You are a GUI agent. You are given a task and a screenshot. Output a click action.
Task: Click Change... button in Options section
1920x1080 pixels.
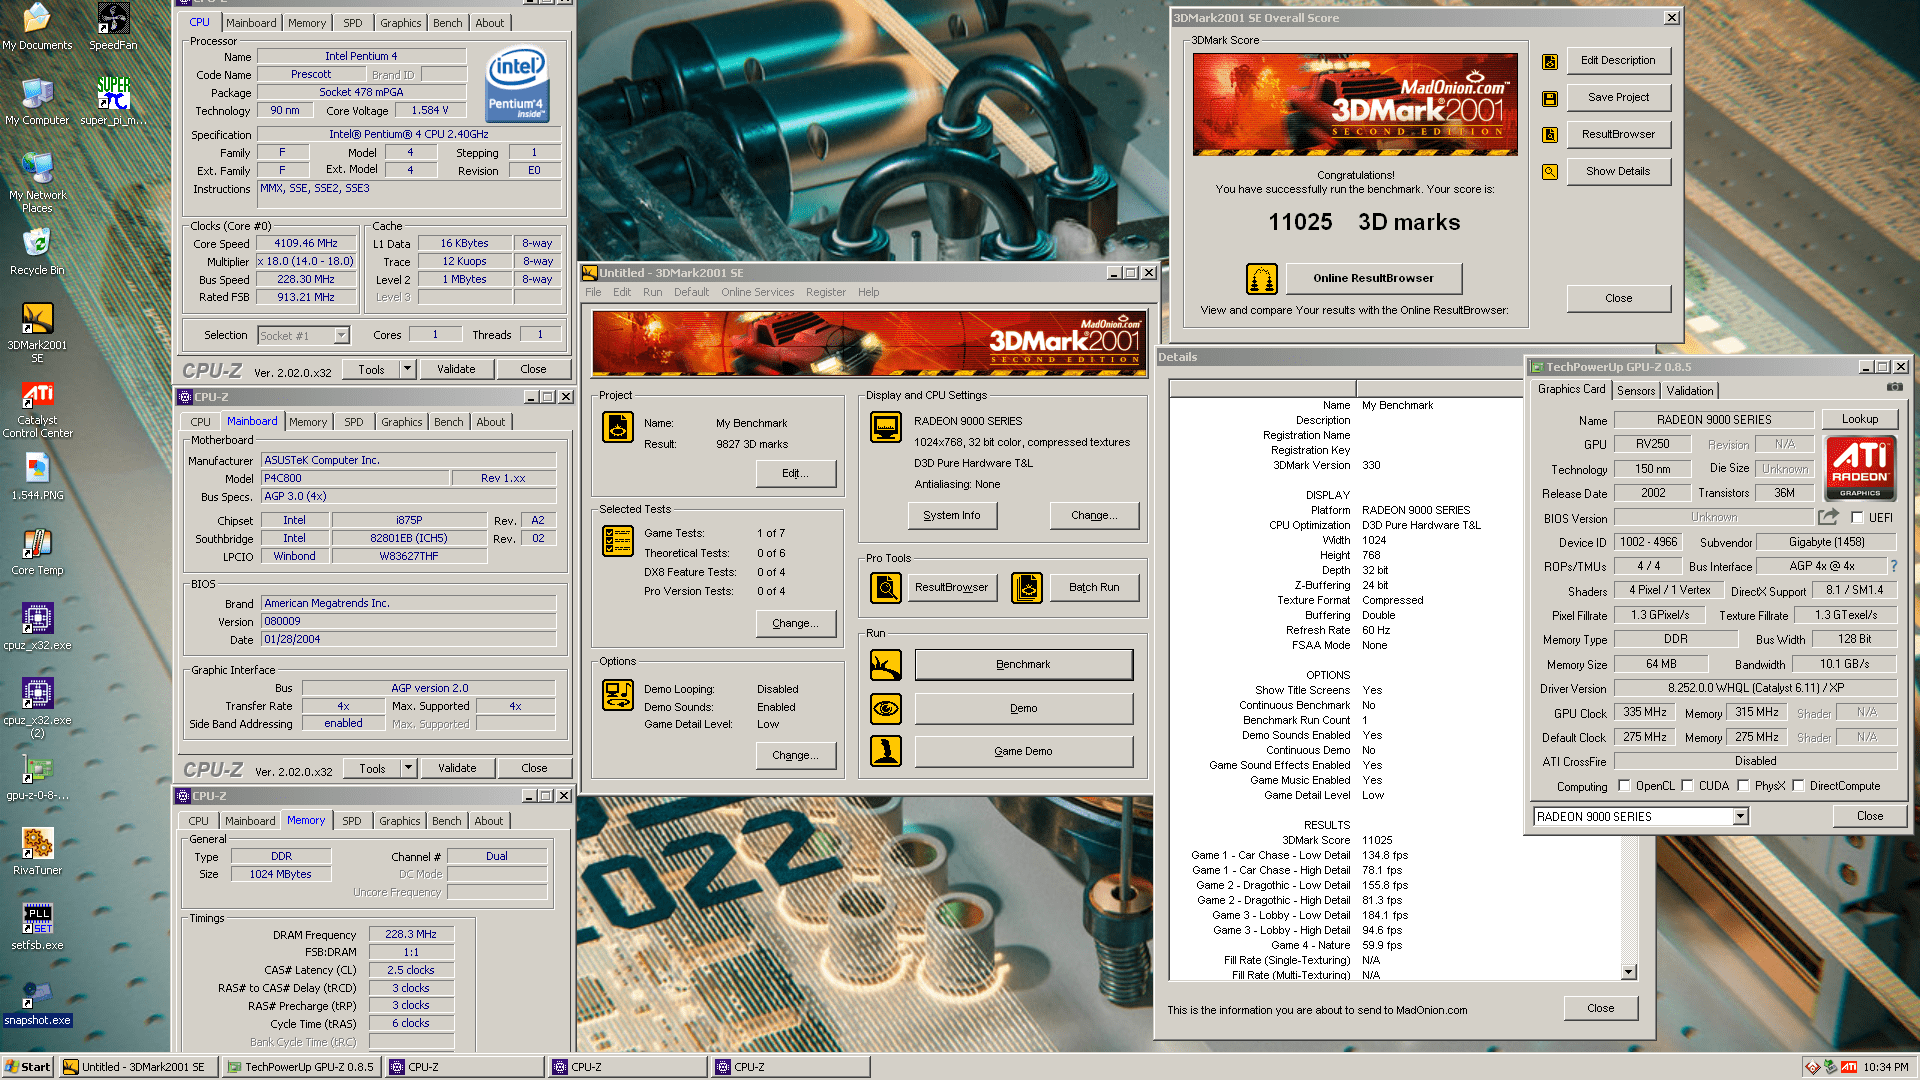[796, 756]
